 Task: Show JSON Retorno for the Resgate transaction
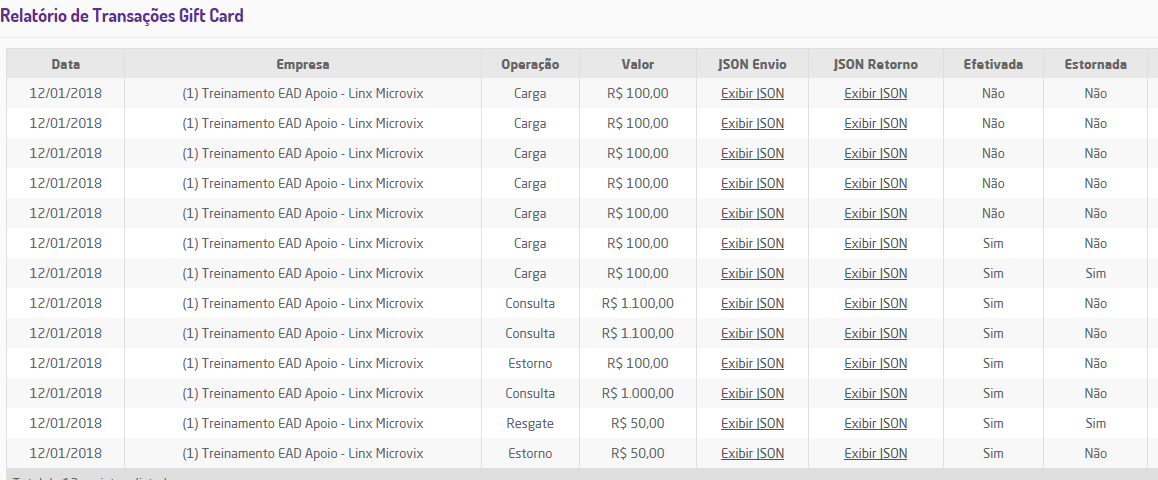875,424
